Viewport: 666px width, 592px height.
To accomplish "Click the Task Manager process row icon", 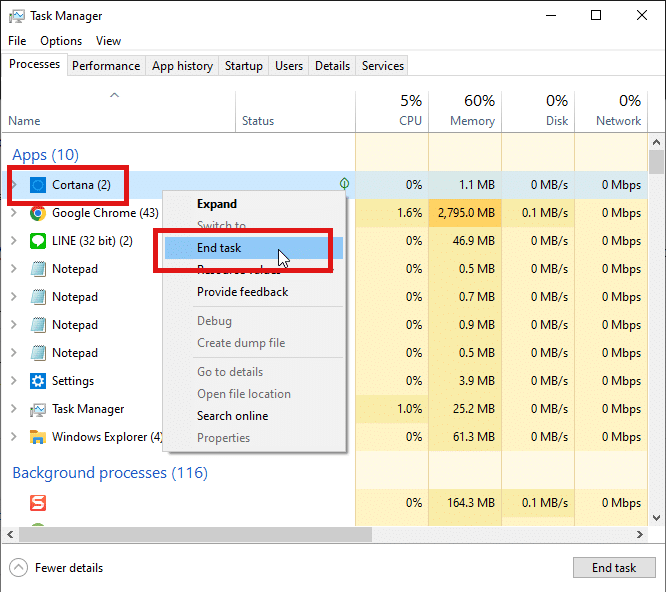I will (x=38, y=409).
